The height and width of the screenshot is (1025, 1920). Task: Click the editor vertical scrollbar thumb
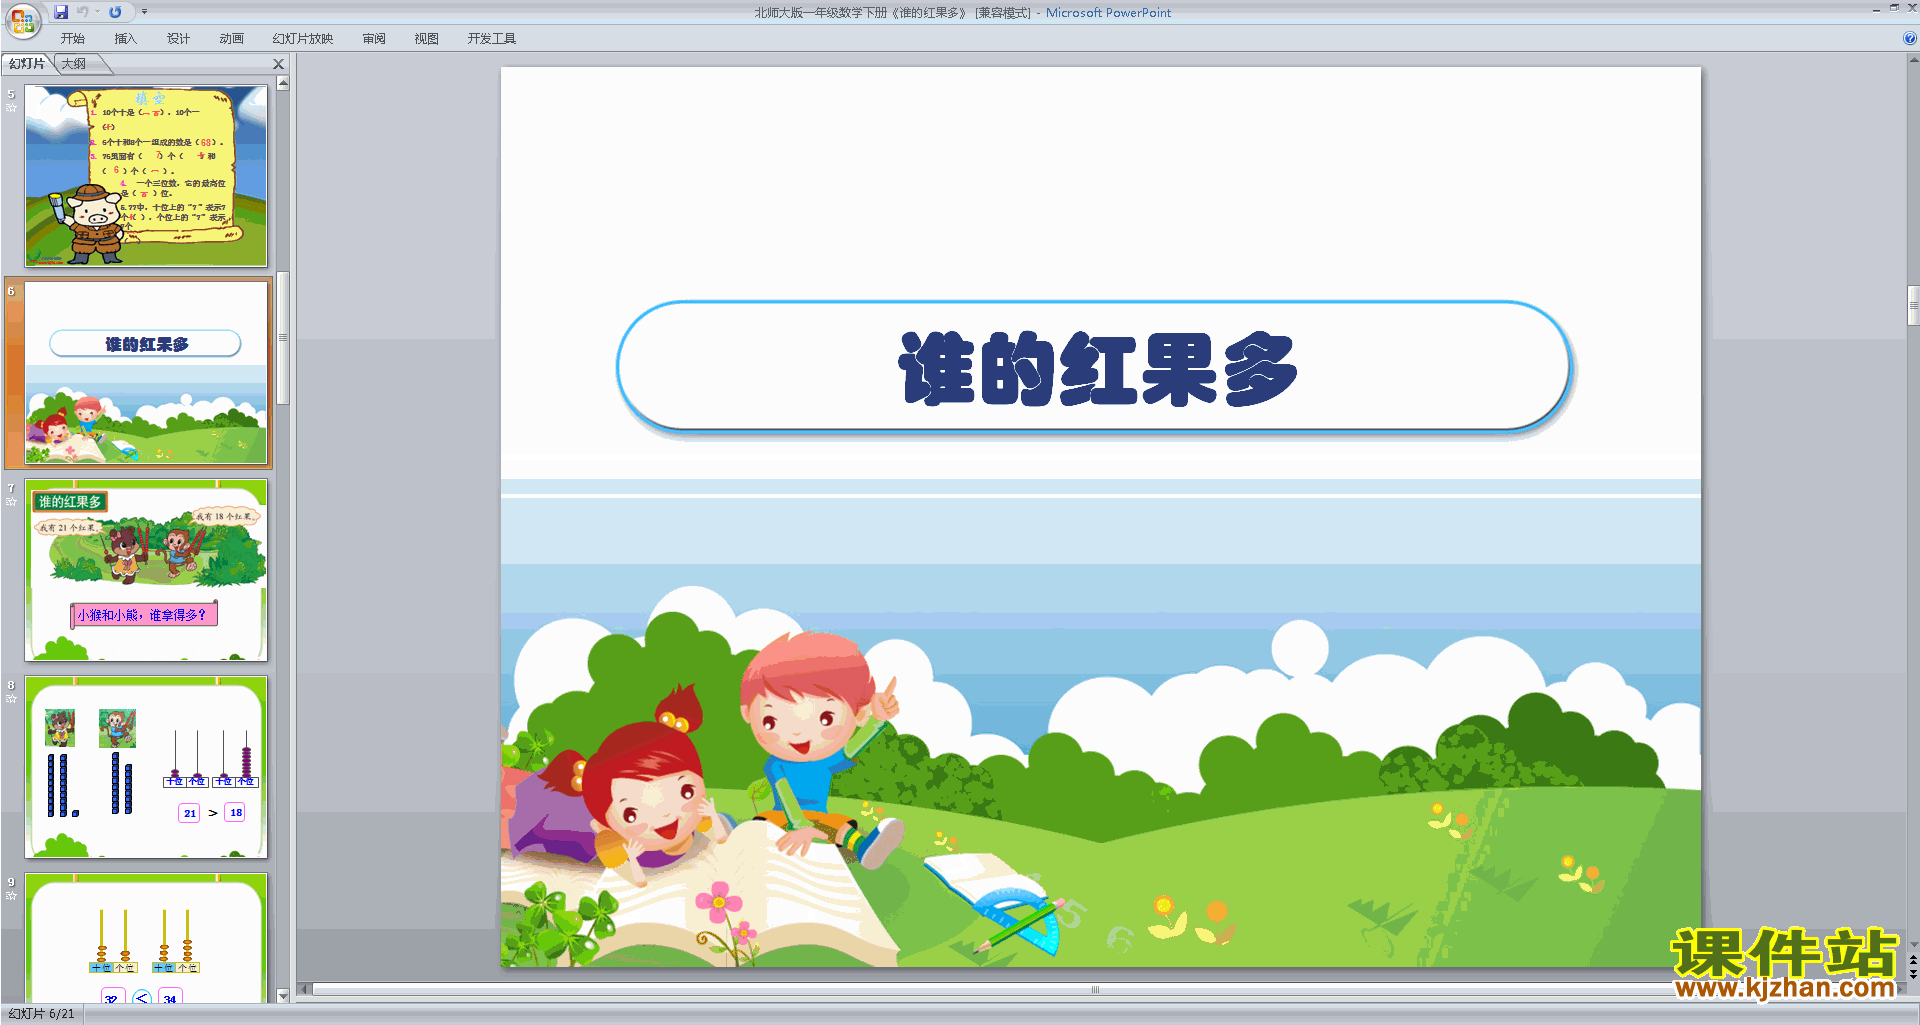[1913, 305]
